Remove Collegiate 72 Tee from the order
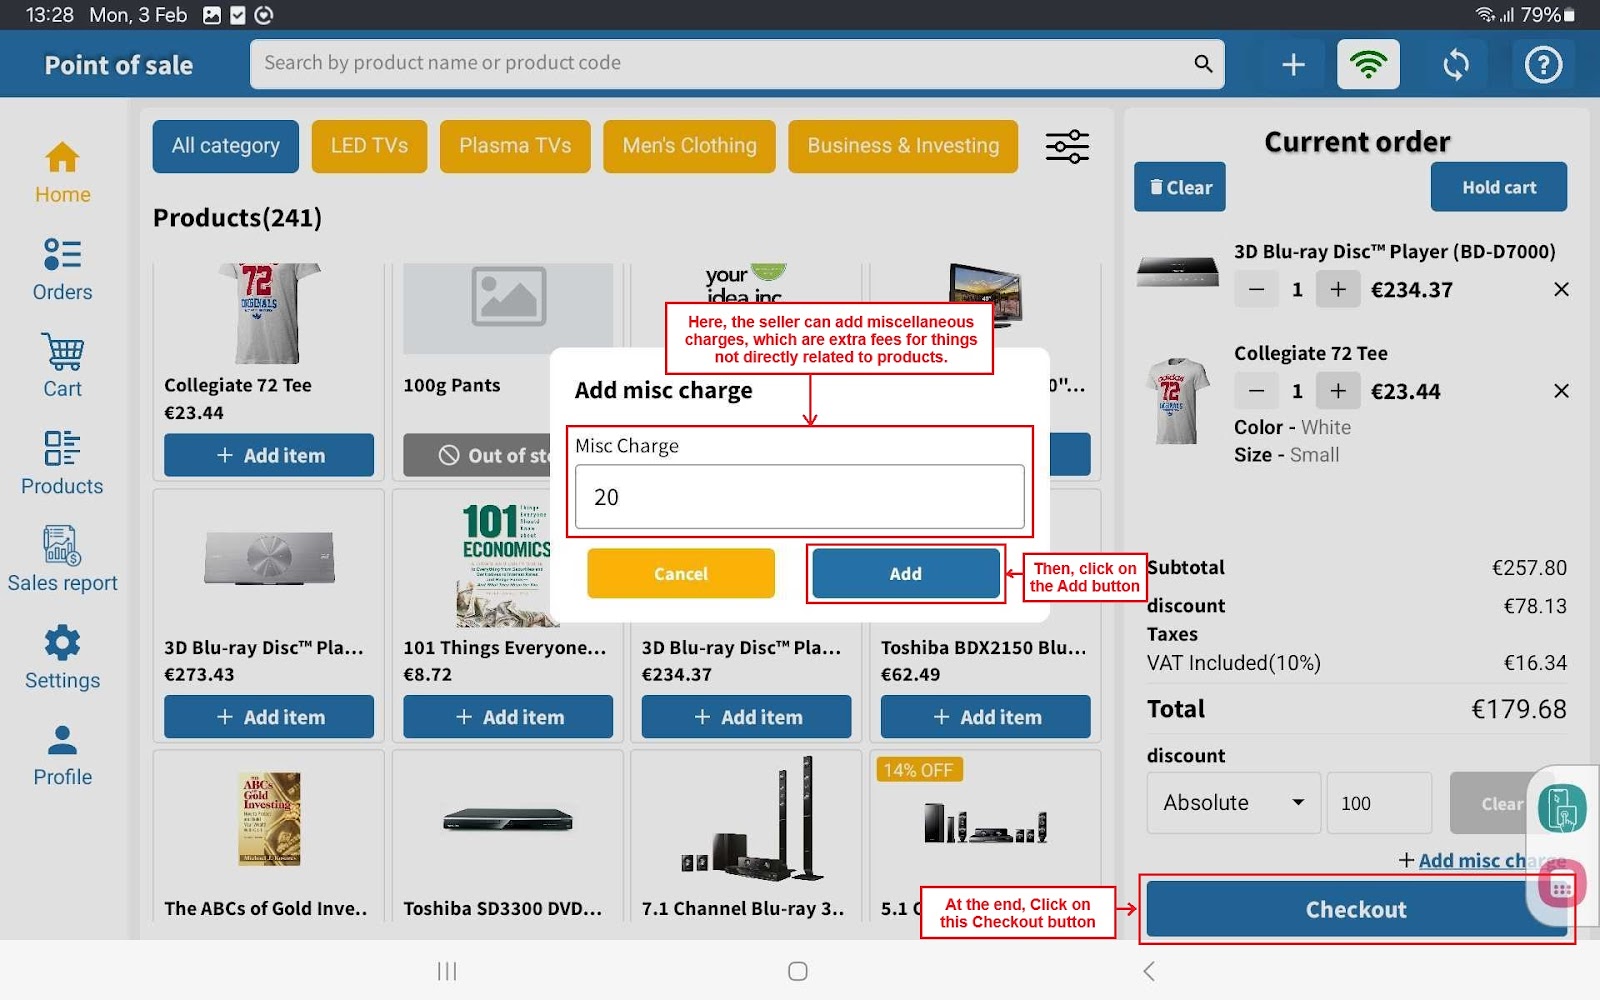Viewport: 1600px width, 1000px height. [x=1561, y=391]
